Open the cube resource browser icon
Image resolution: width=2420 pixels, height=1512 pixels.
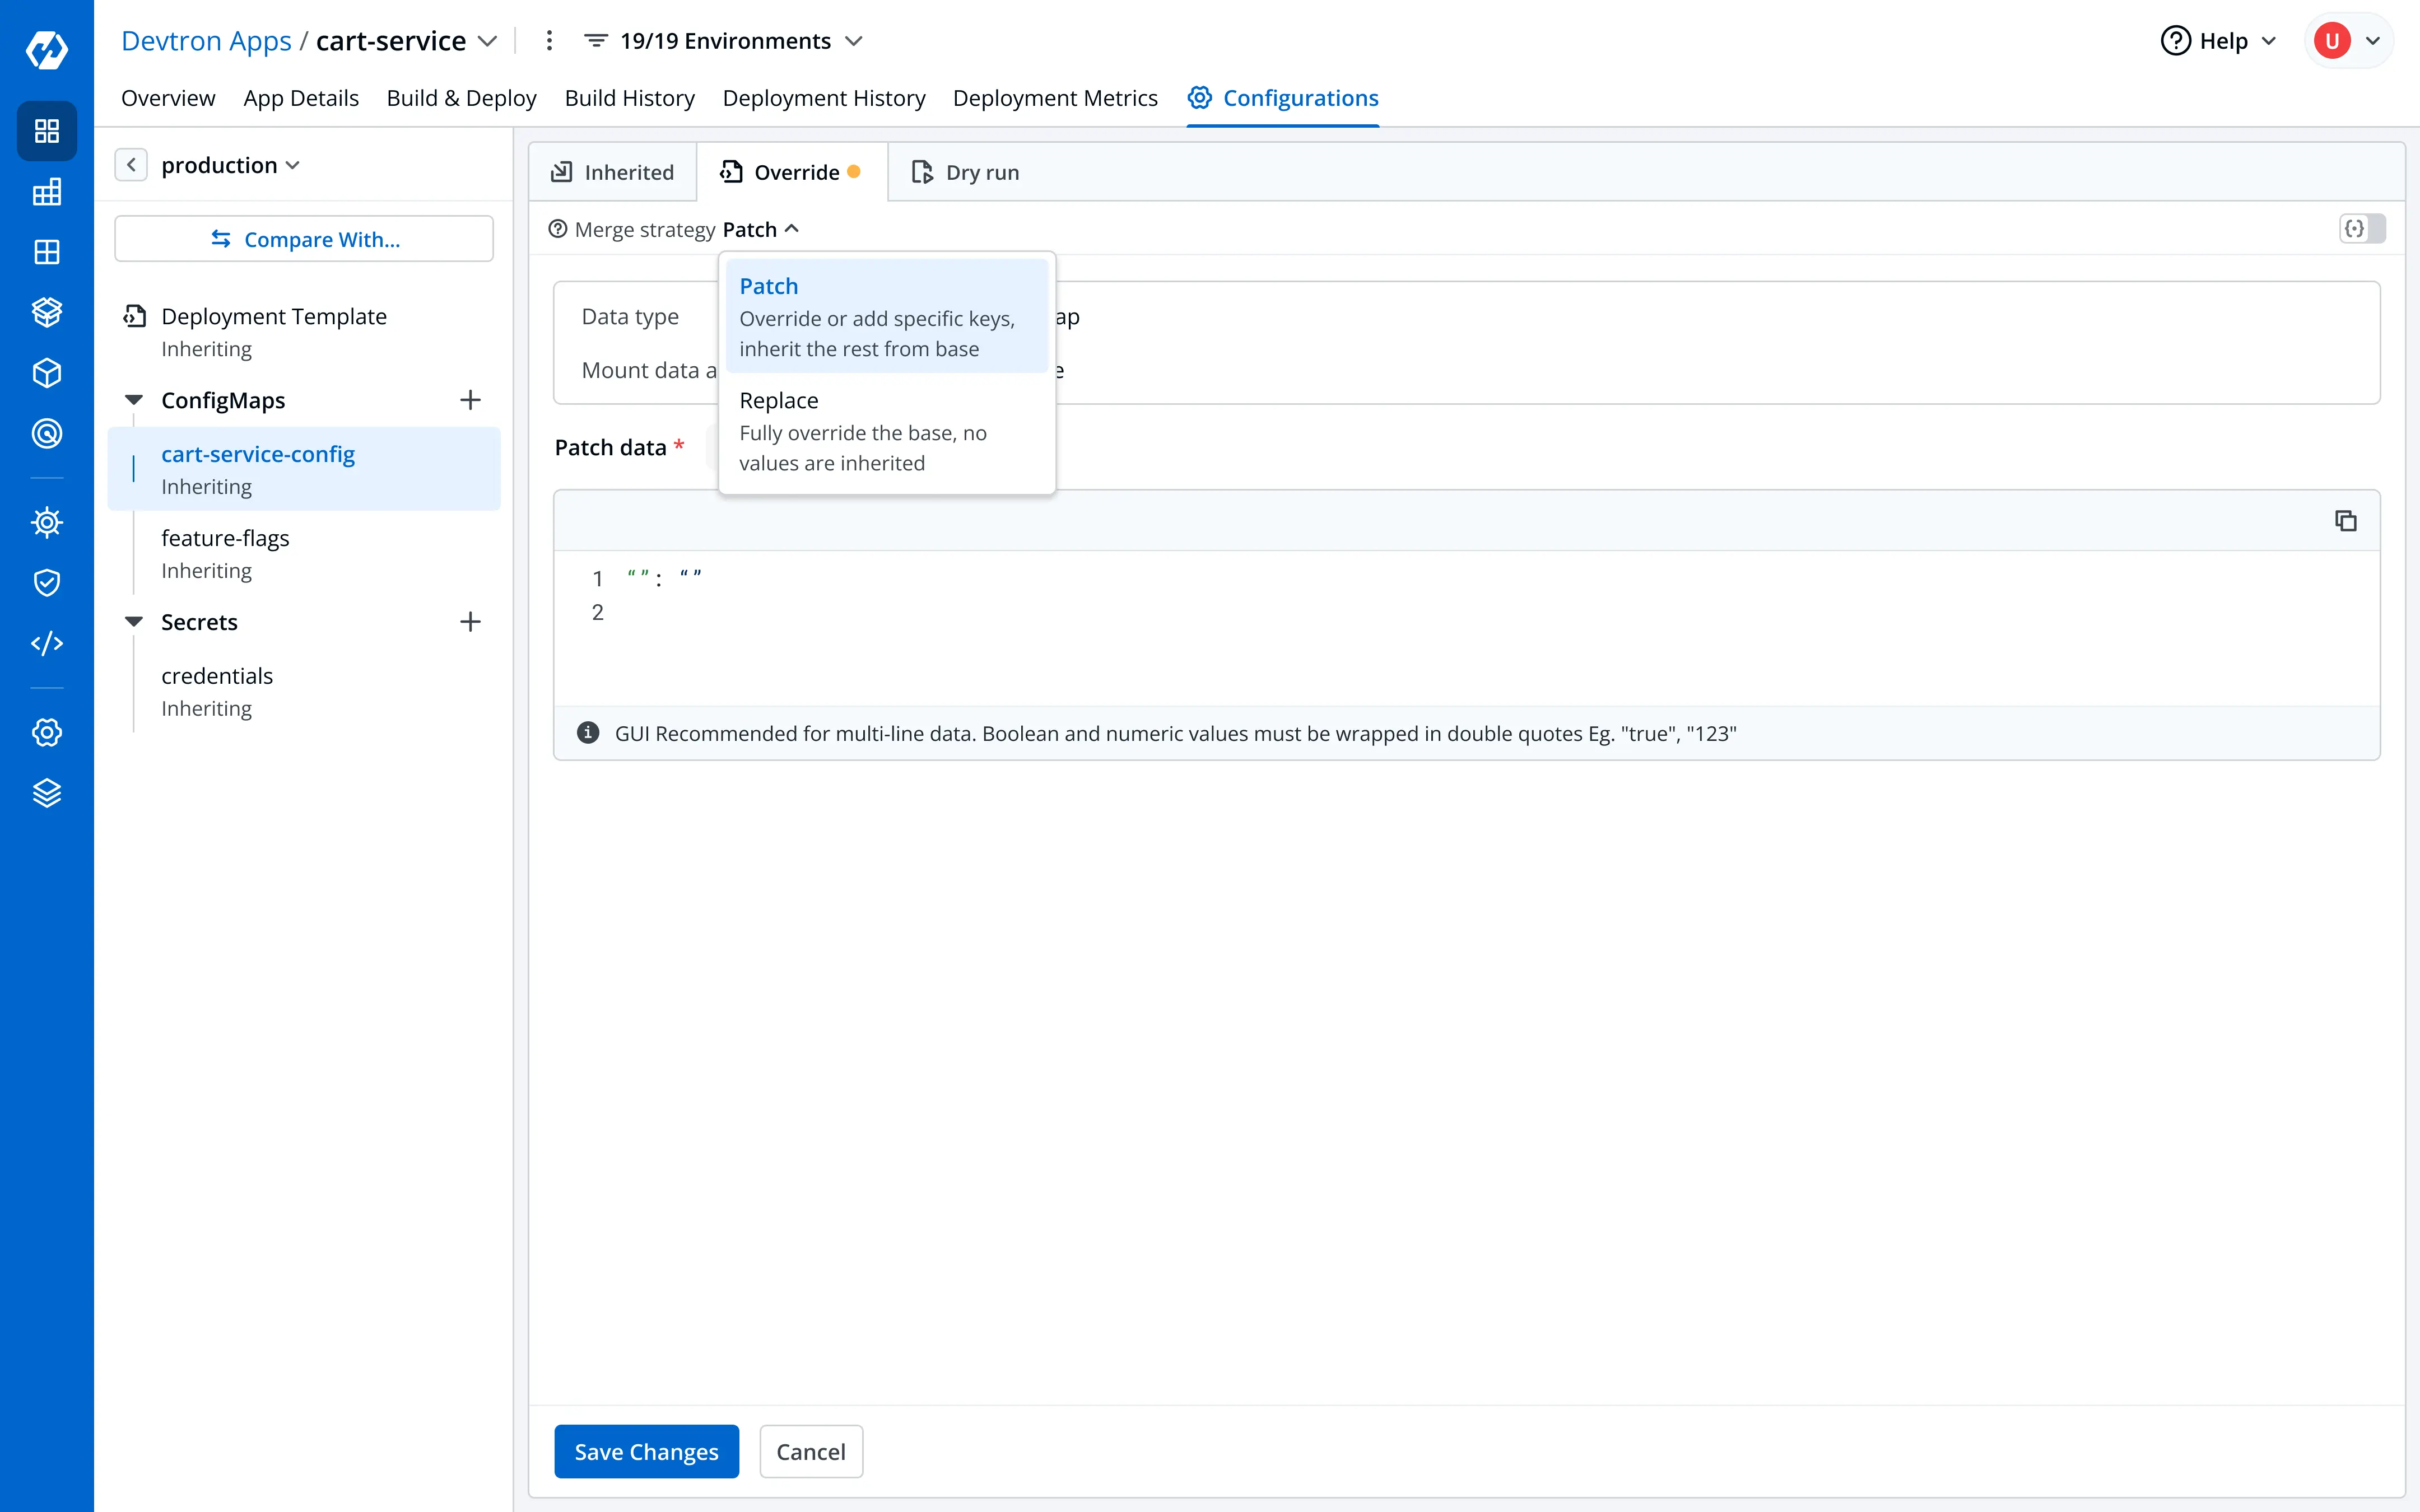[47, 373]
